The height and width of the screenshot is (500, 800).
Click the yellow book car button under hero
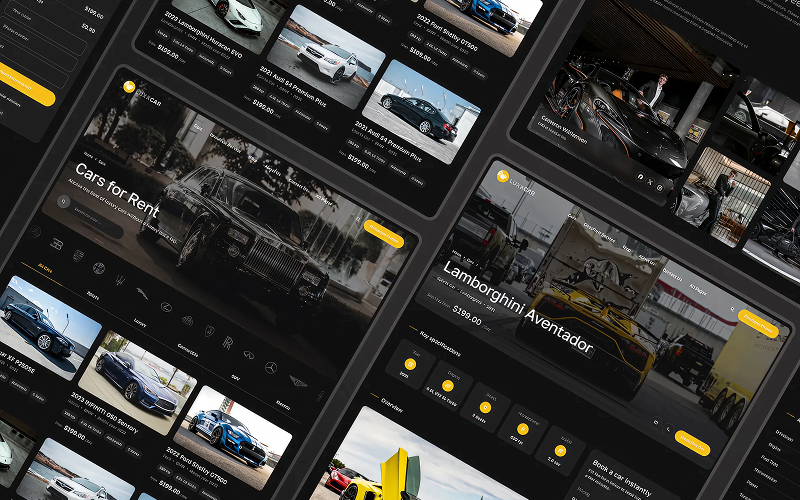(x=692, y=443)
